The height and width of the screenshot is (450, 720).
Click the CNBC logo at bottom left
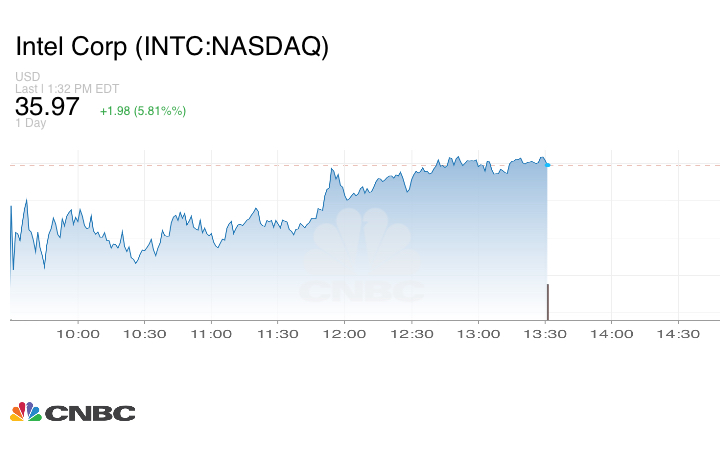tap(72, 412)
